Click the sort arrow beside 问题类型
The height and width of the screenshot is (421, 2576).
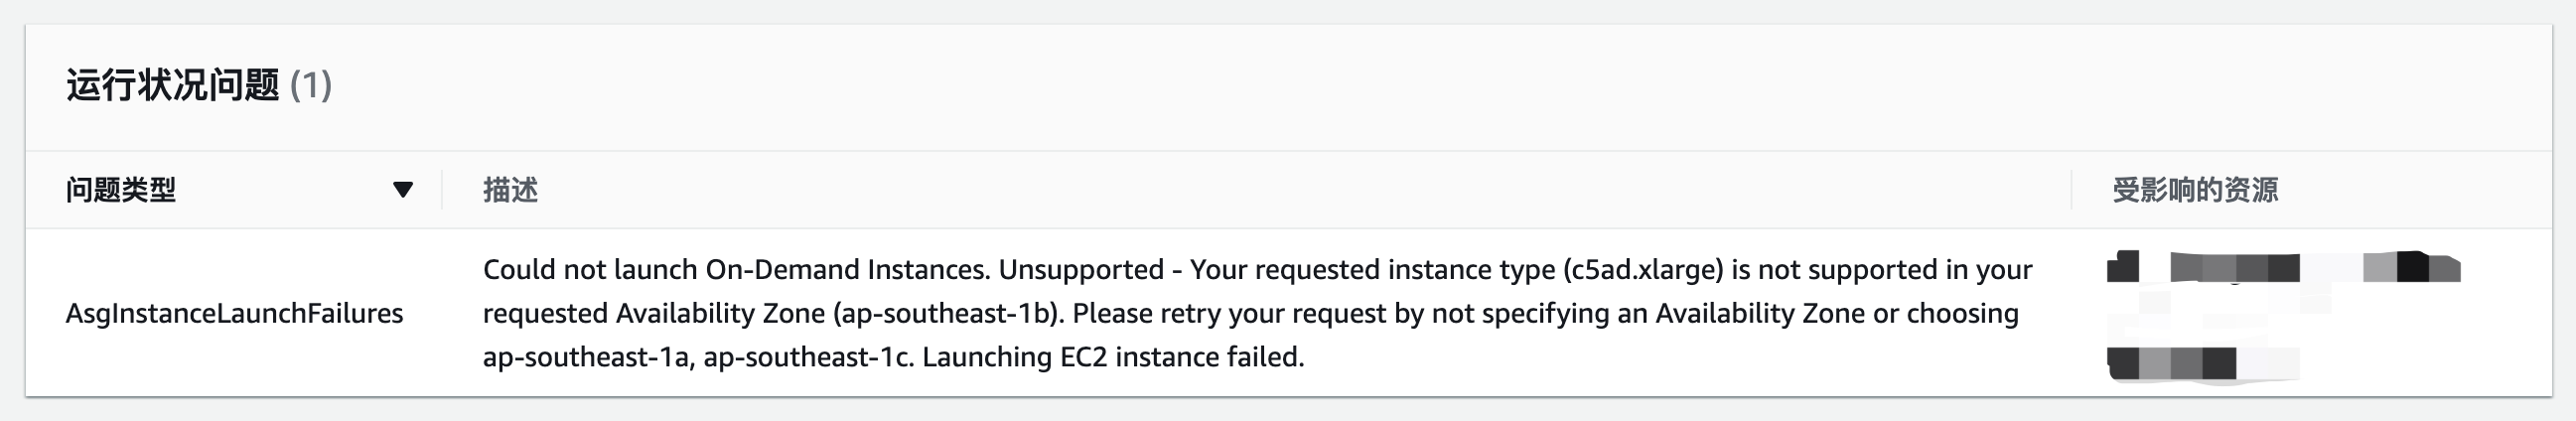pyautogui.click(x=403, y=190)
